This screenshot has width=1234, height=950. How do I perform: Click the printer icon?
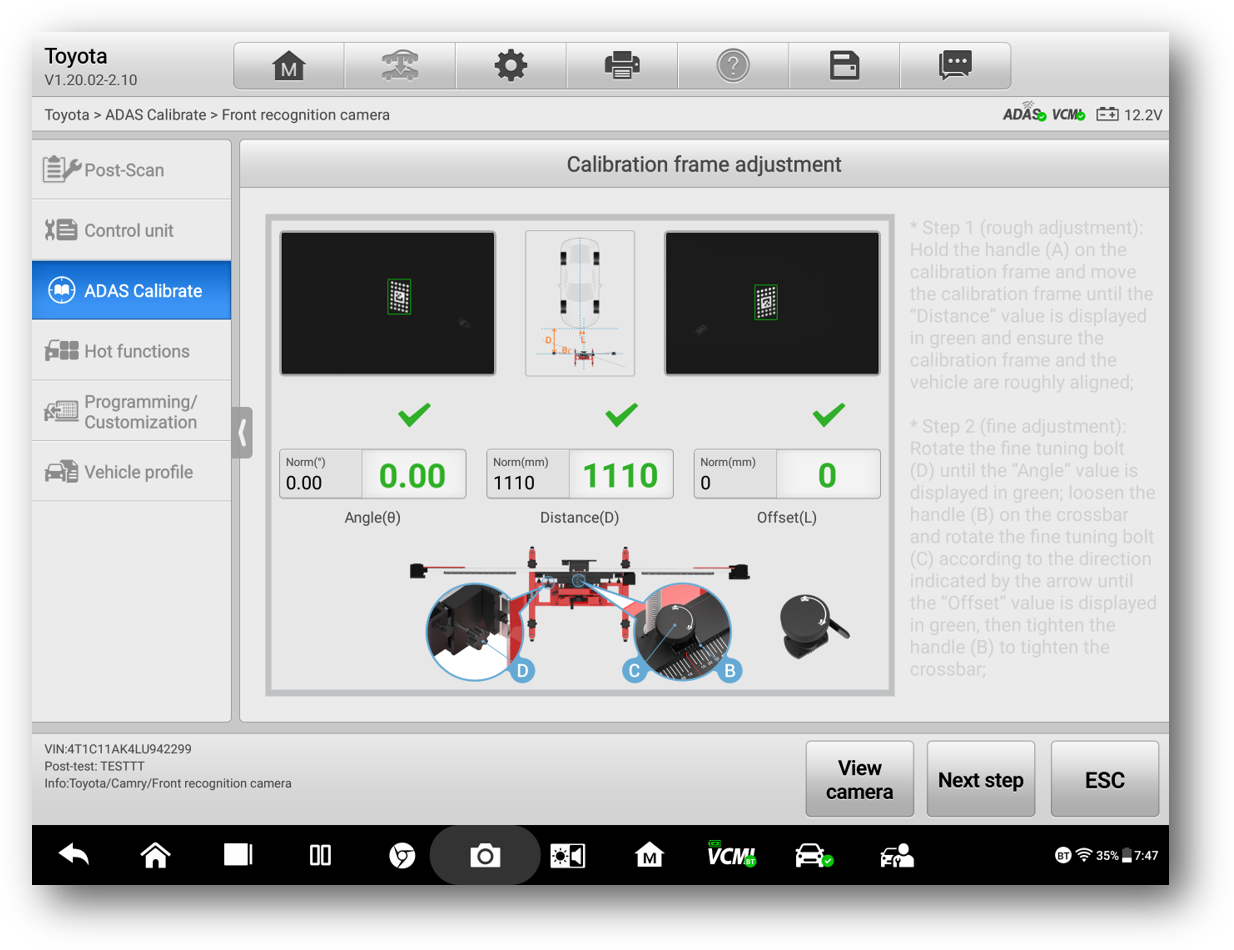coord(622,66)
